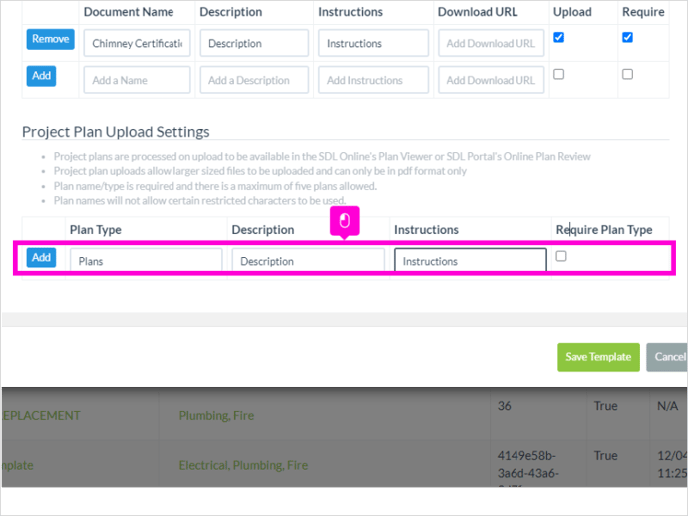
Task: Click the Plans plan type field
Action: [146, 261]
